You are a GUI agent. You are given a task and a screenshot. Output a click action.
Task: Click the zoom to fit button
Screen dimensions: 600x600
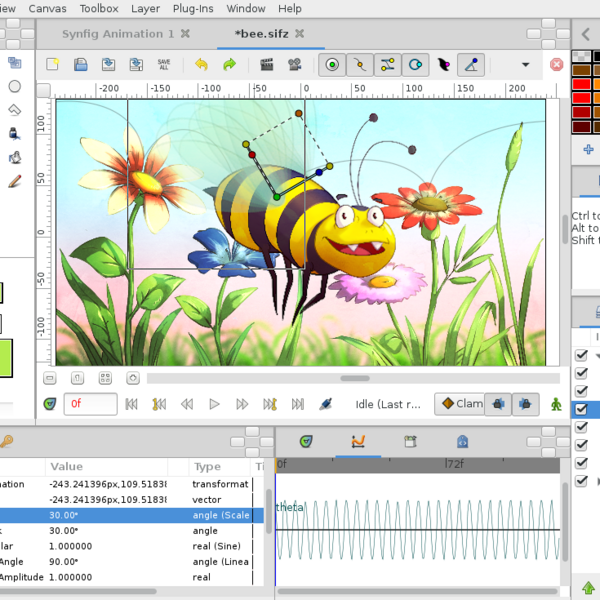coord(133,378)
